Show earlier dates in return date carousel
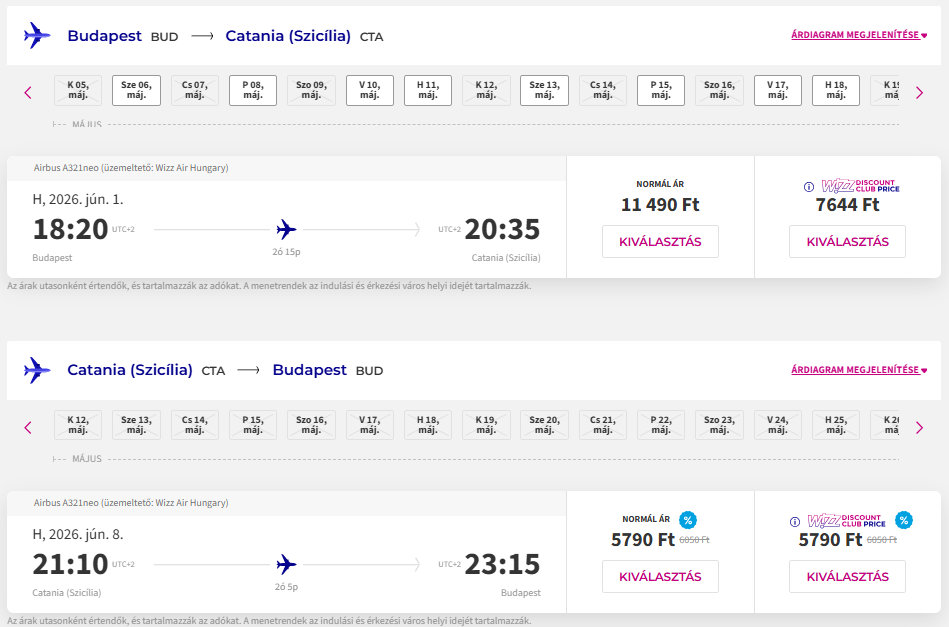949x627 pixels. point(28,428)
